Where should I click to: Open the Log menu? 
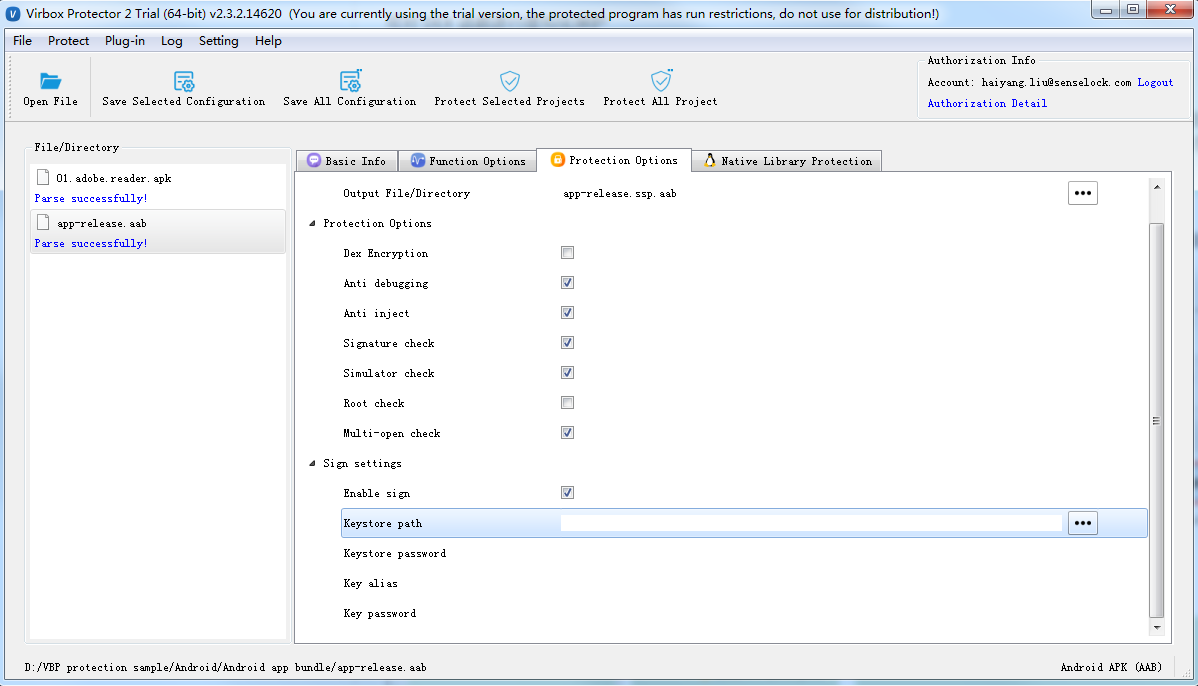(171, 40)
